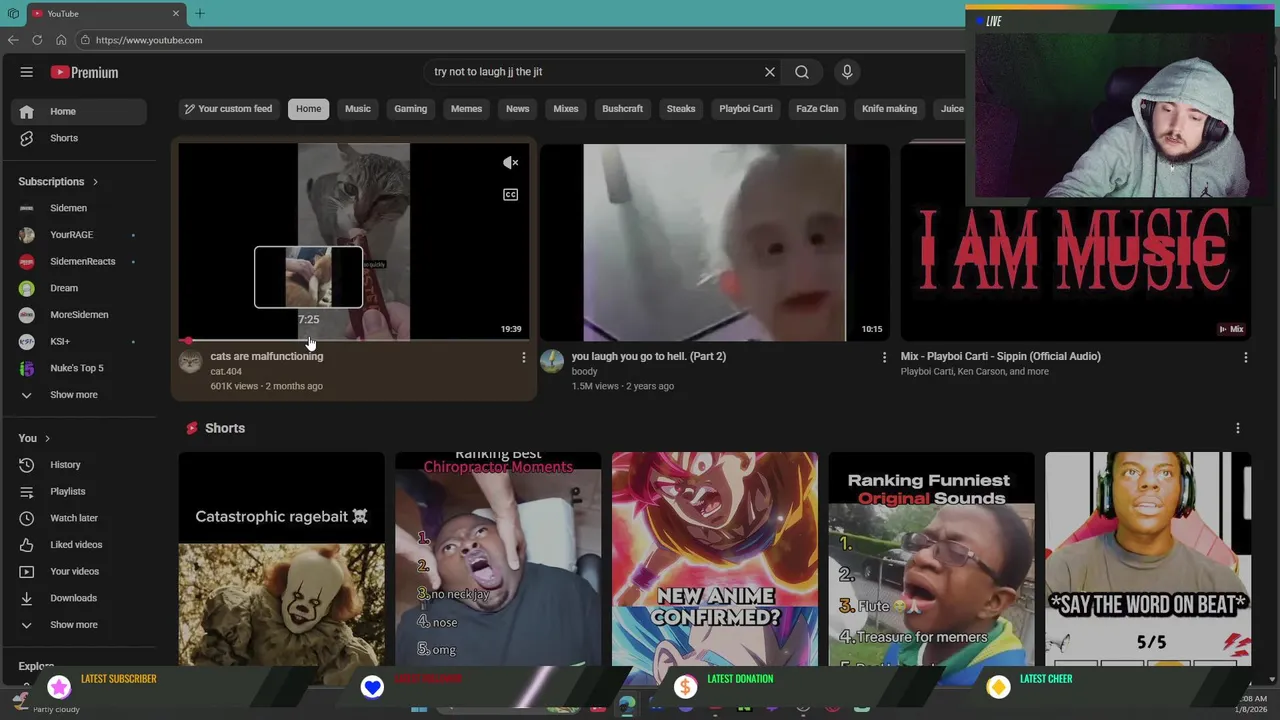Screen dimensions: 1280x720
Task: Open Shorts shelf options menu
Action: point(1238,428)
